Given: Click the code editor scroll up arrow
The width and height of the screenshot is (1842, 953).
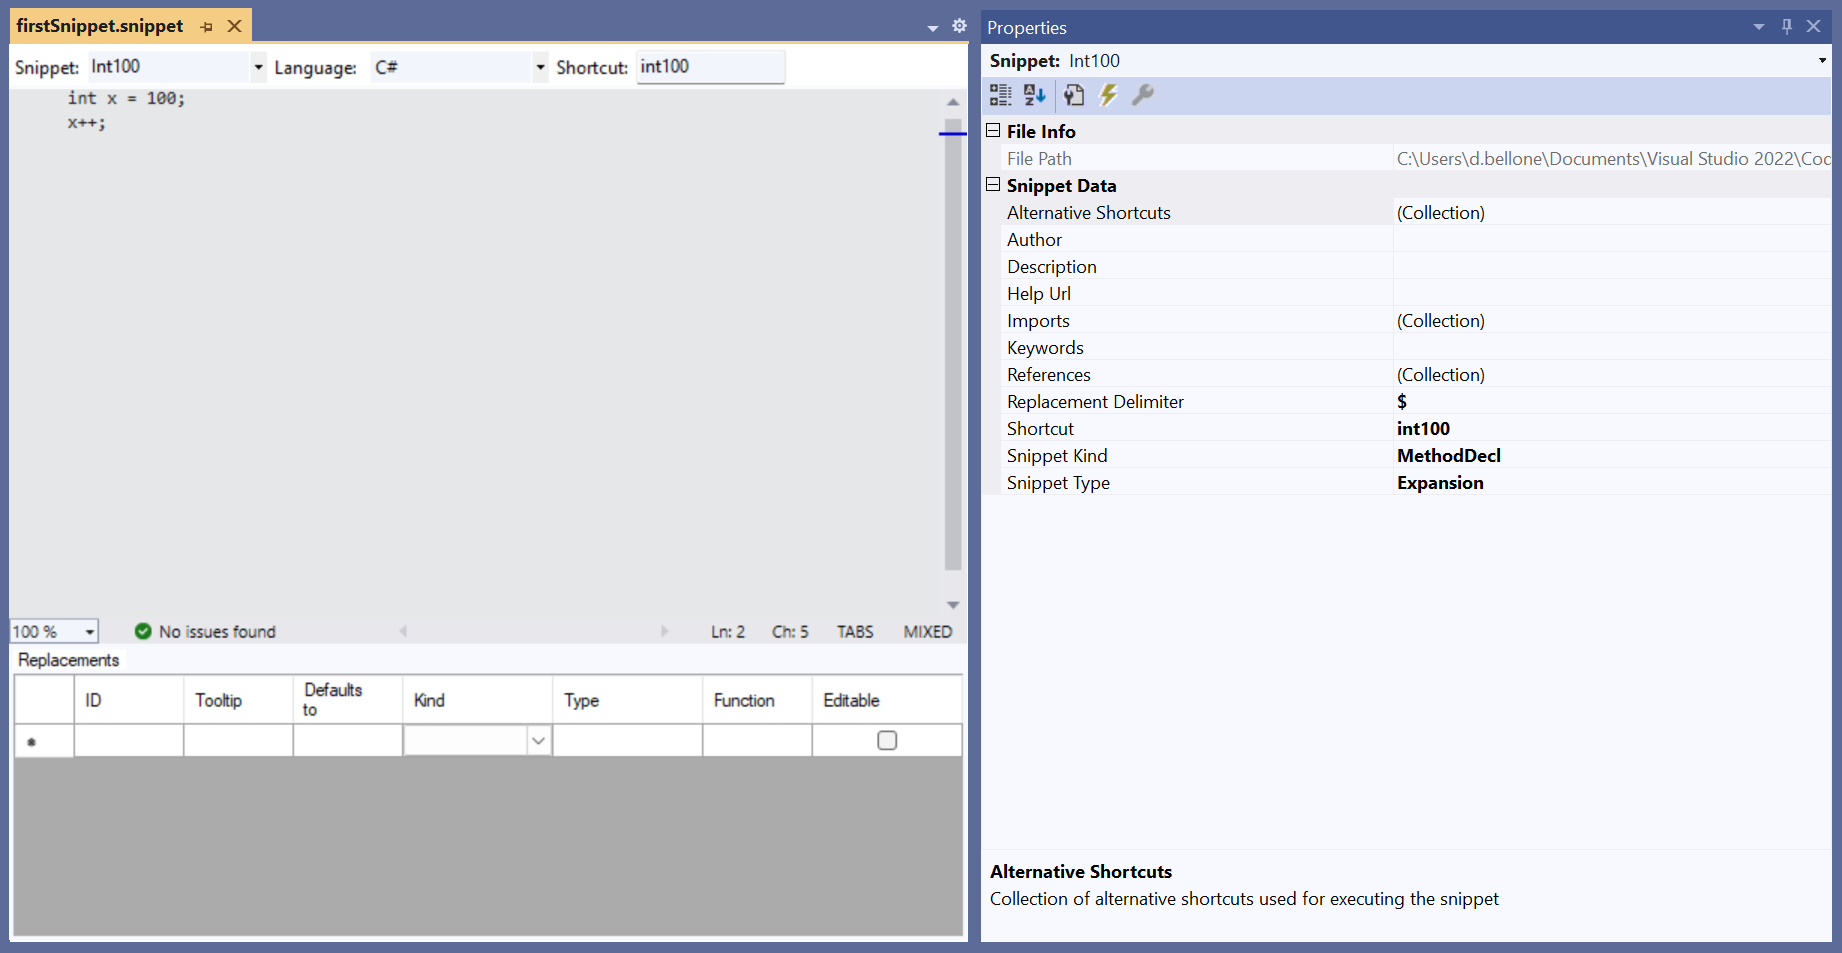Looking at the screenshot, I should 953,102.
